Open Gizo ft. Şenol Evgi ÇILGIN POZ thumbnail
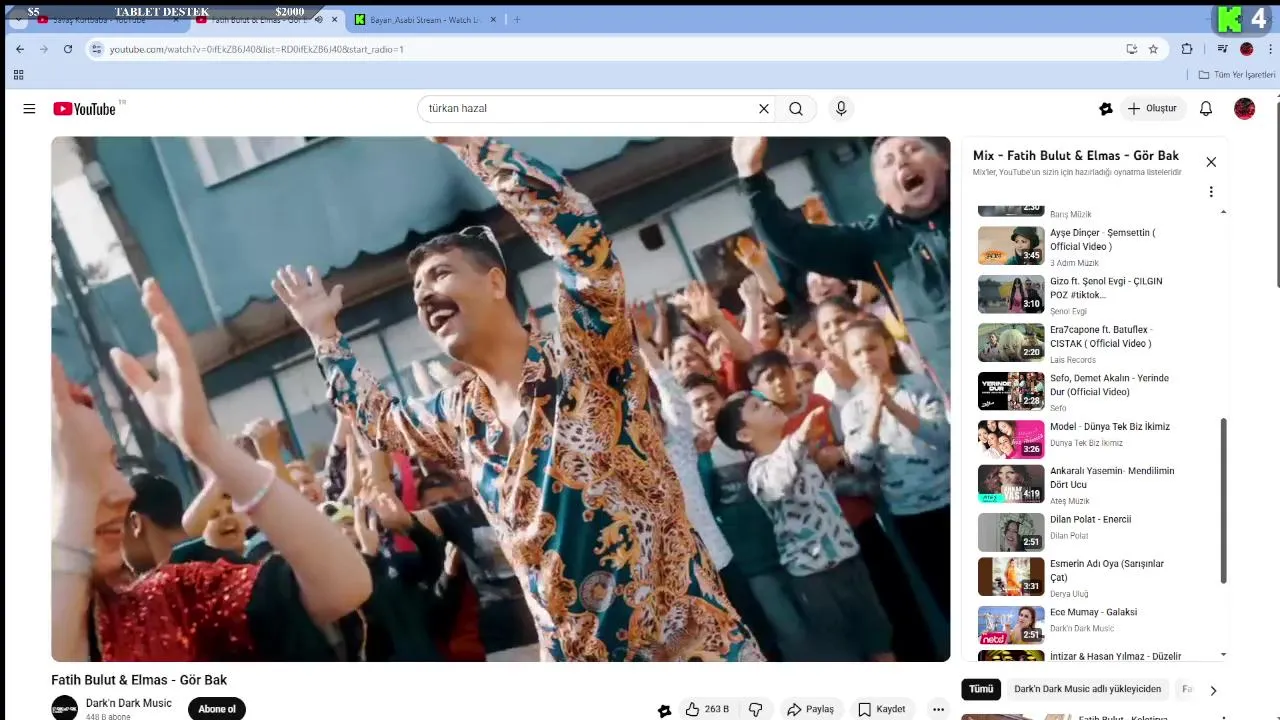Image resolution: width=1280 pixels, height=720 pixels. coord(1011,294)
